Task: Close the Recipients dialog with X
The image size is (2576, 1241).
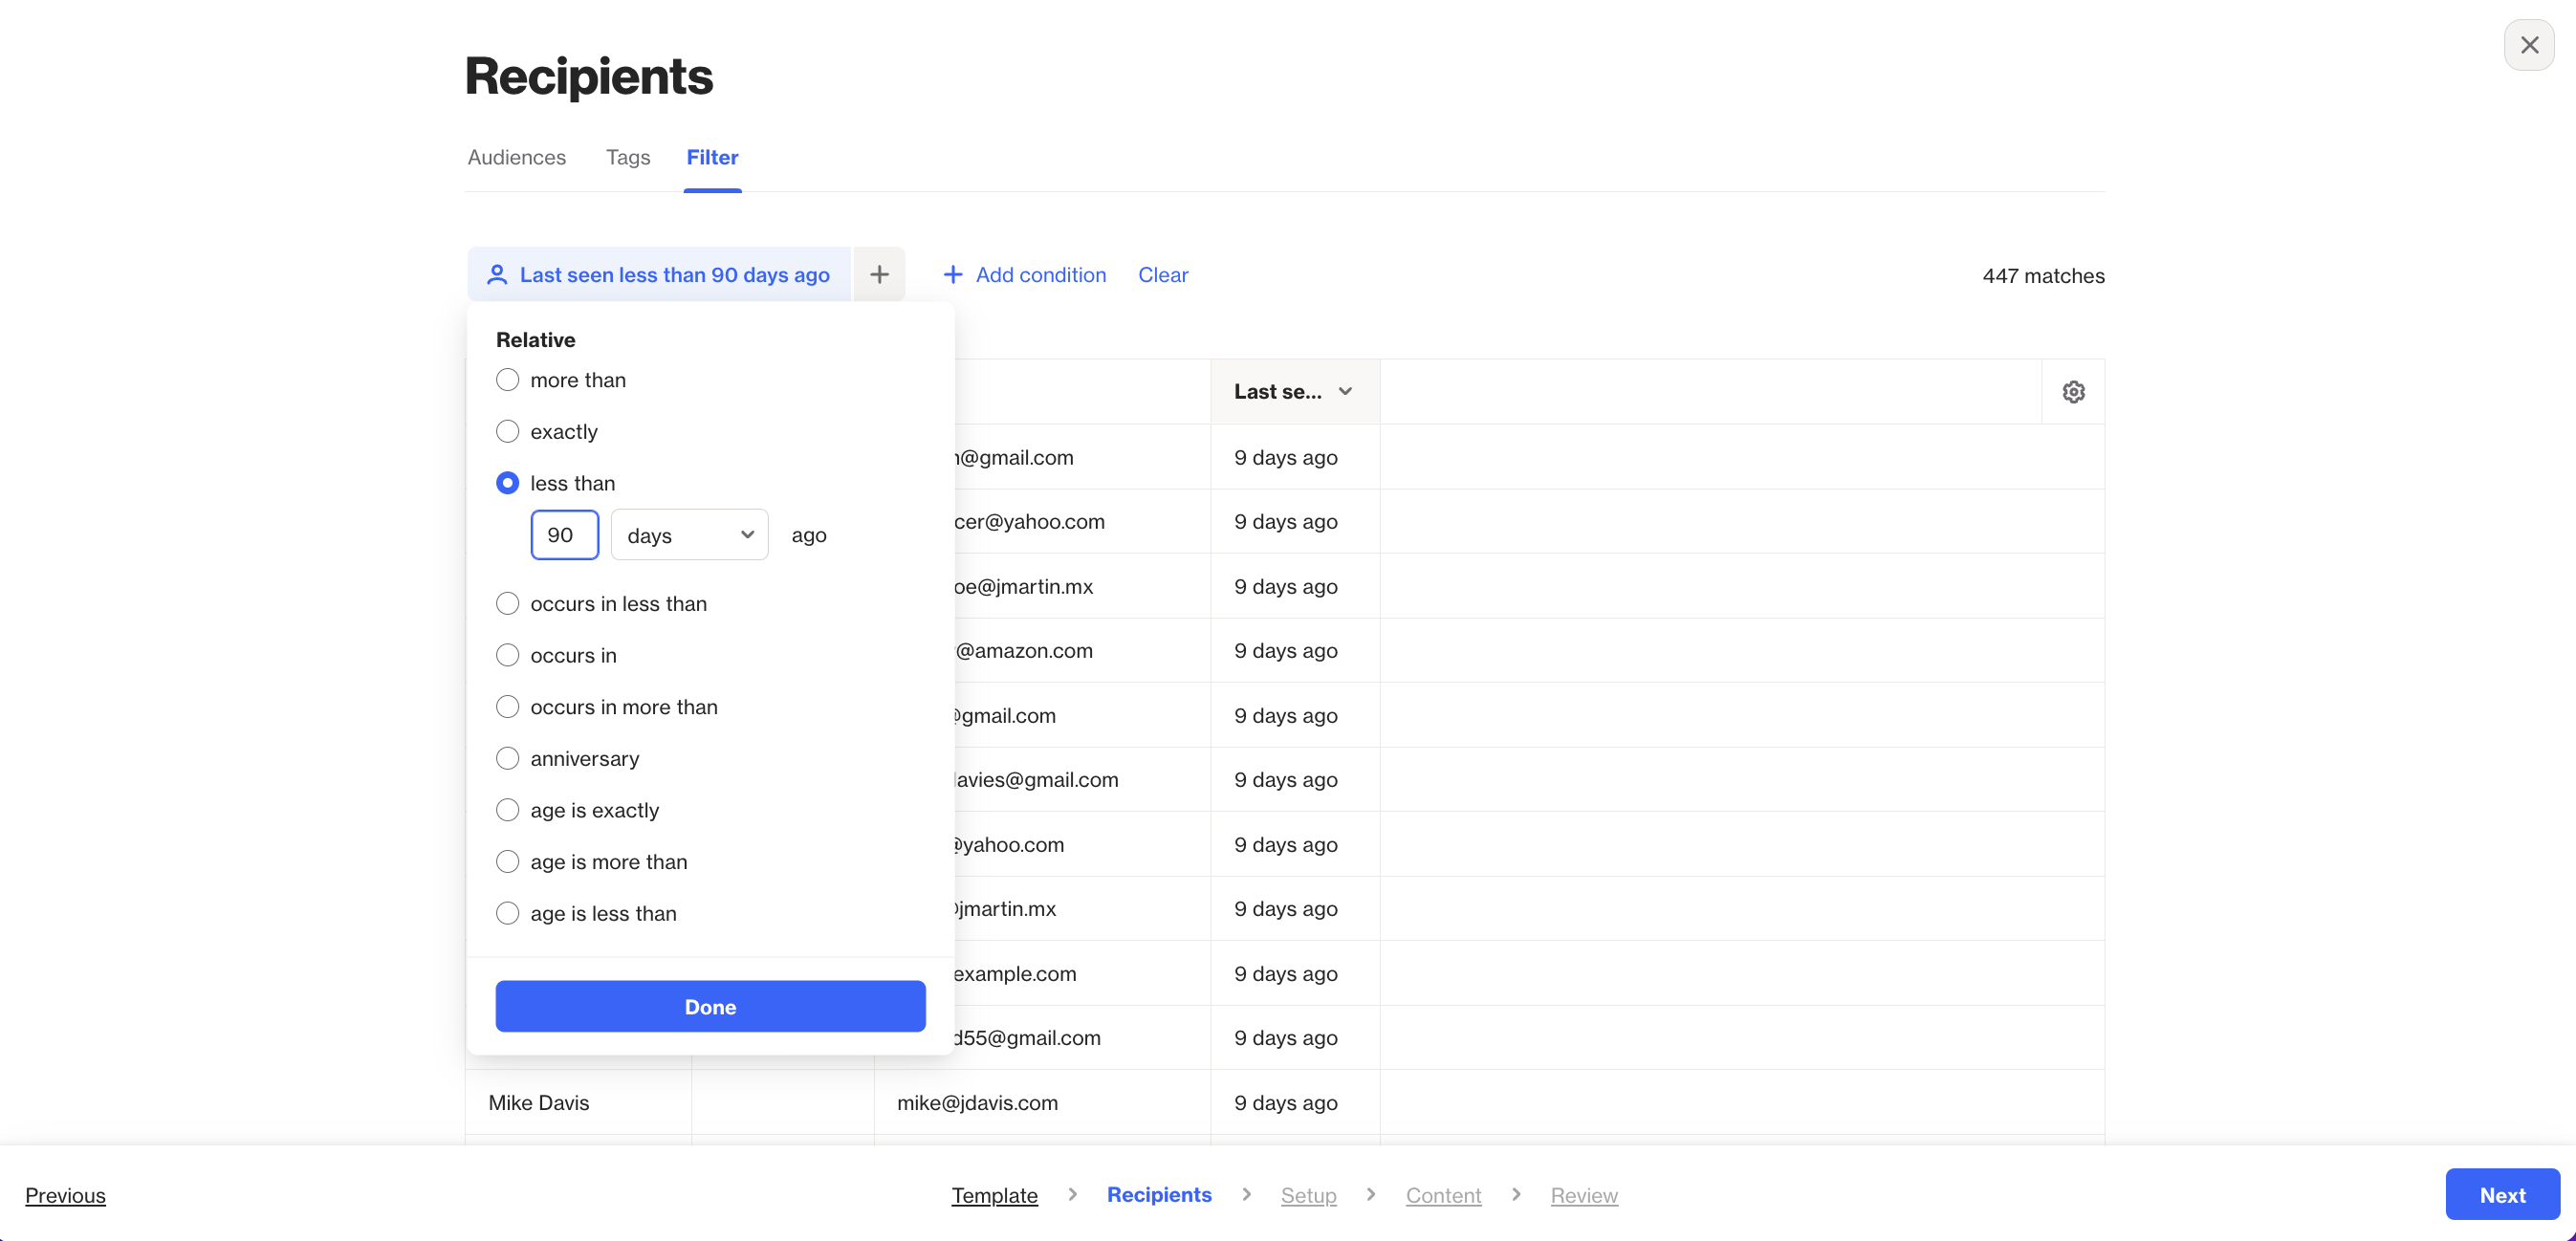Action: point(2528,45)
